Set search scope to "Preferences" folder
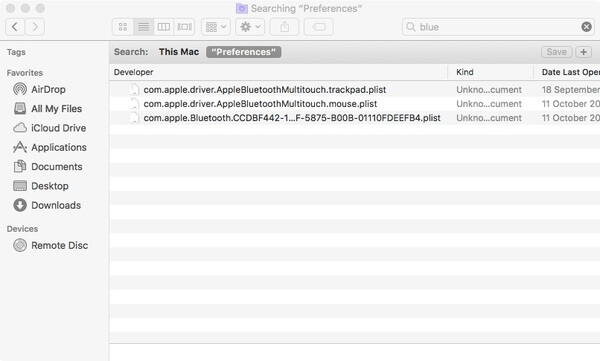The image size is (600, 361). click(243, 52)
